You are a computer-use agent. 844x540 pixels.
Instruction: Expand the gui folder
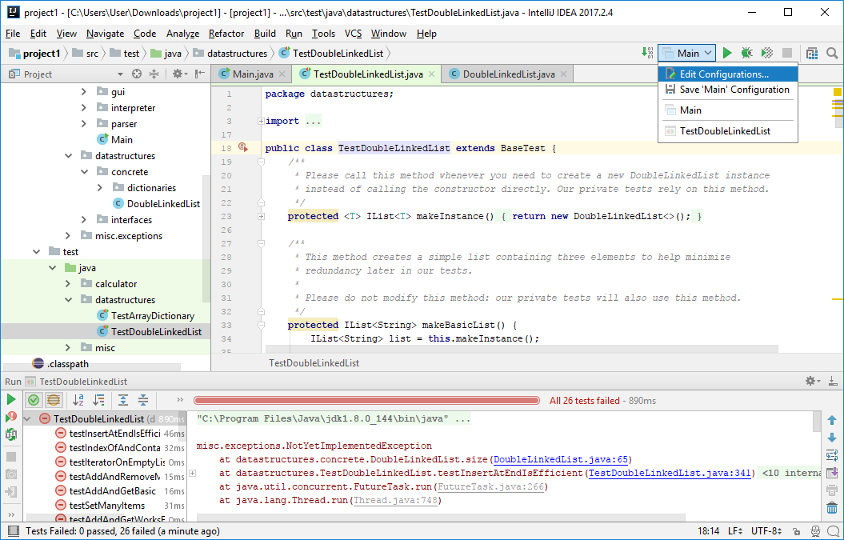83,92
